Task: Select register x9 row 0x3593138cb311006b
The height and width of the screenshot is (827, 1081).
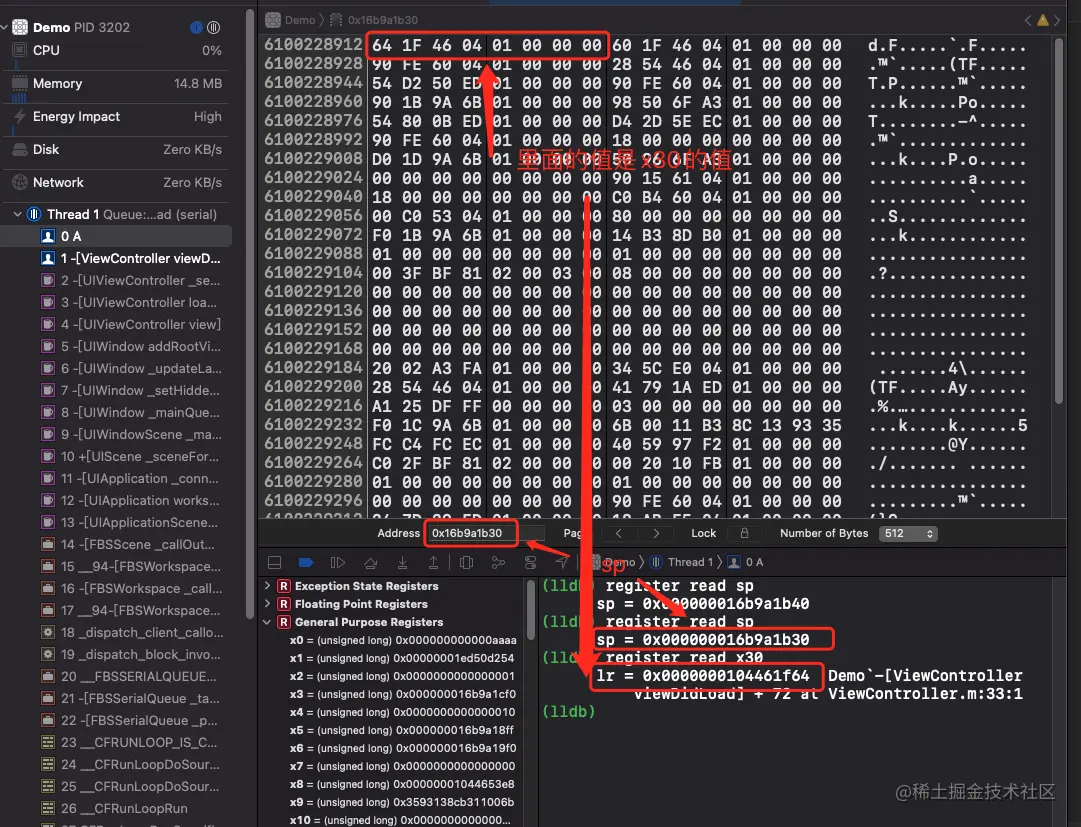Action: 402,802
